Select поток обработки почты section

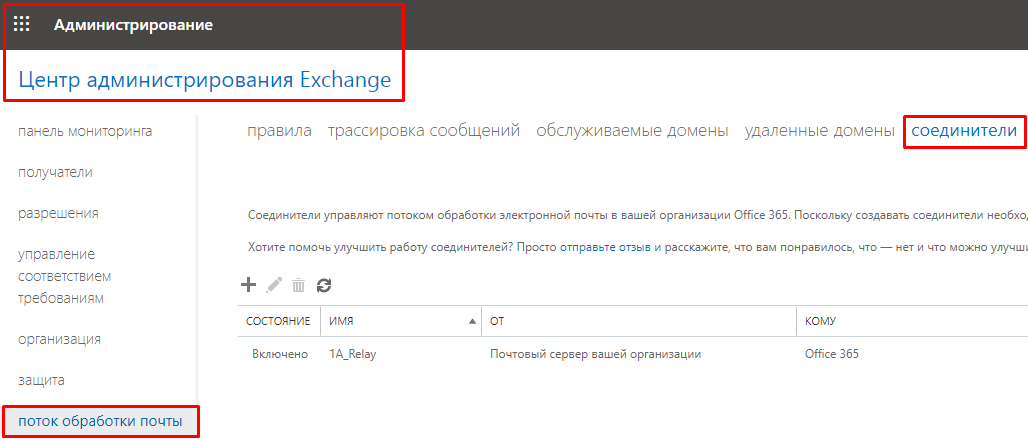coord(100,421)
